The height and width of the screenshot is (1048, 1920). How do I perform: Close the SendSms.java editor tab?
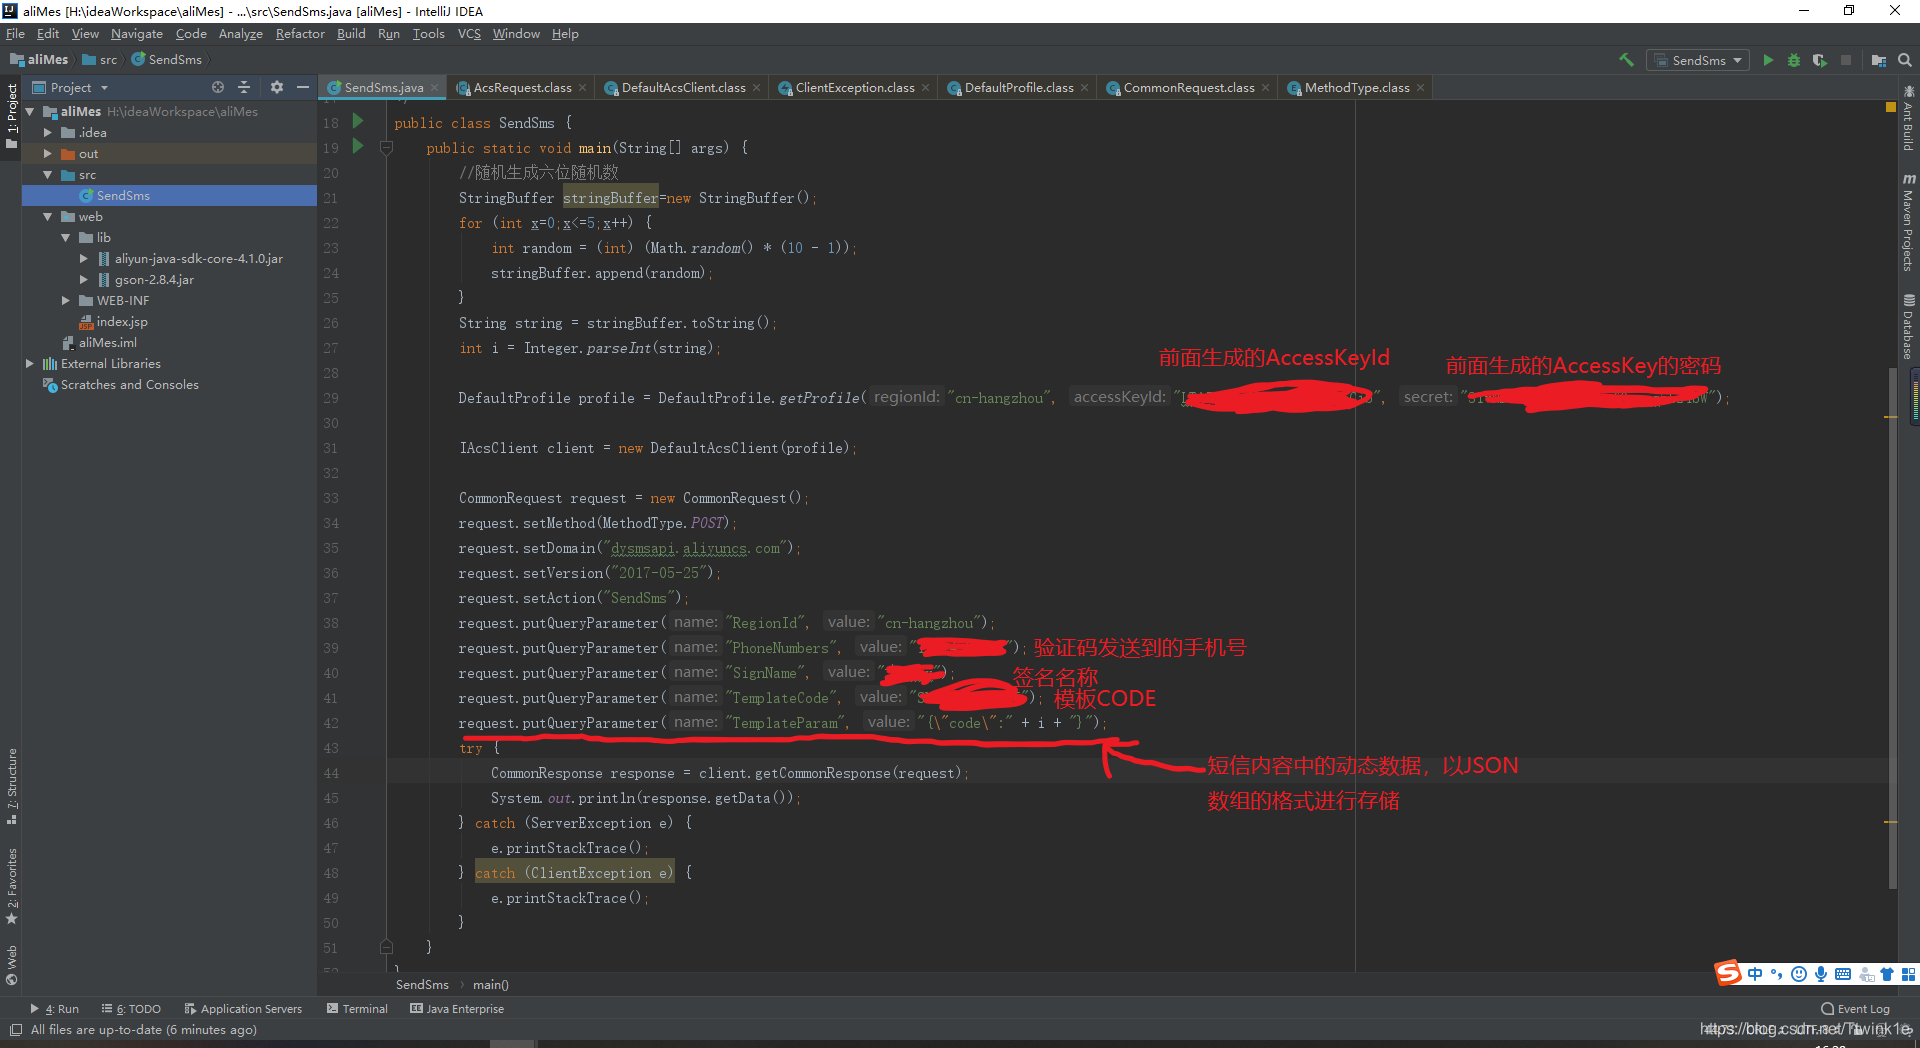pyautogui.click(x=435, y=88)
